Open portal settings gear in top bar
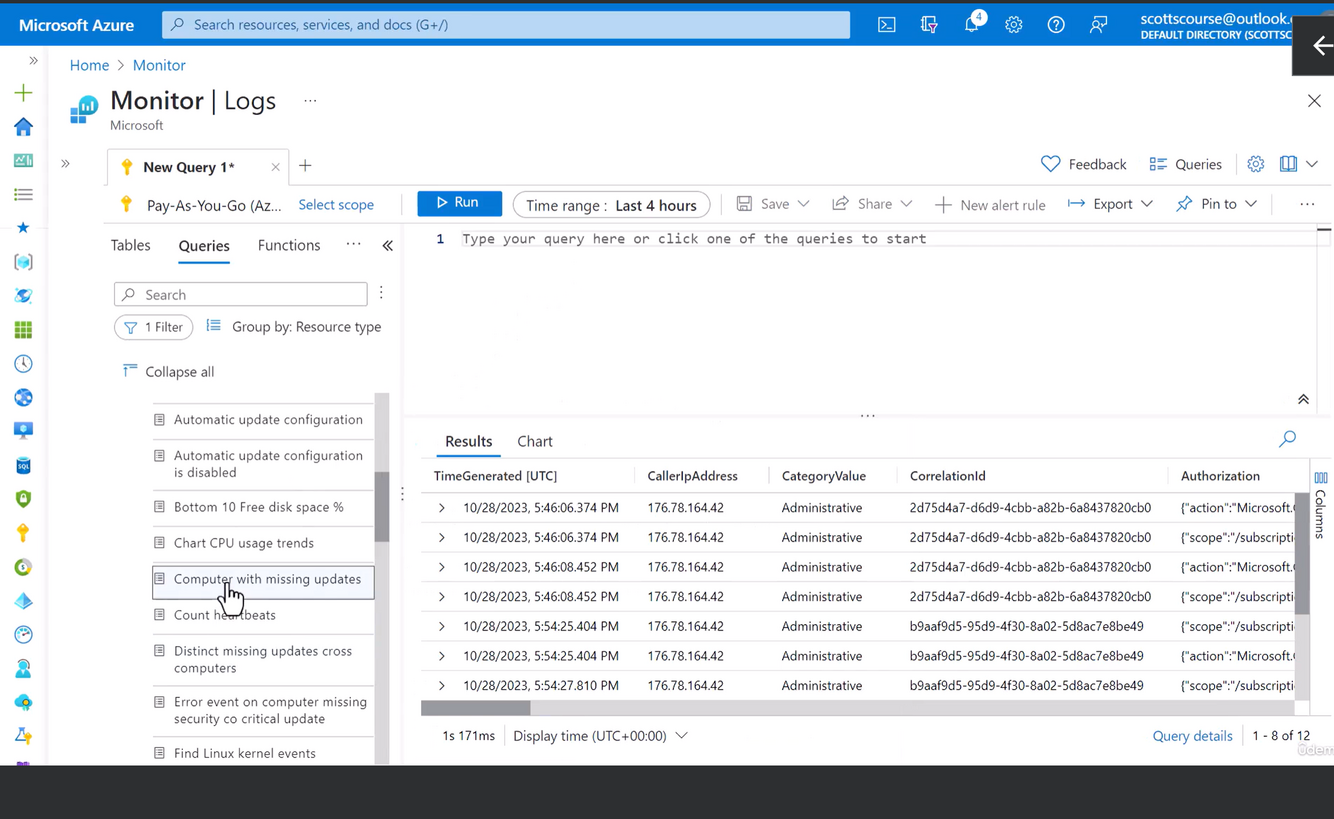The height and width of the screenshot is (819, 1334). click(1014, 25)
